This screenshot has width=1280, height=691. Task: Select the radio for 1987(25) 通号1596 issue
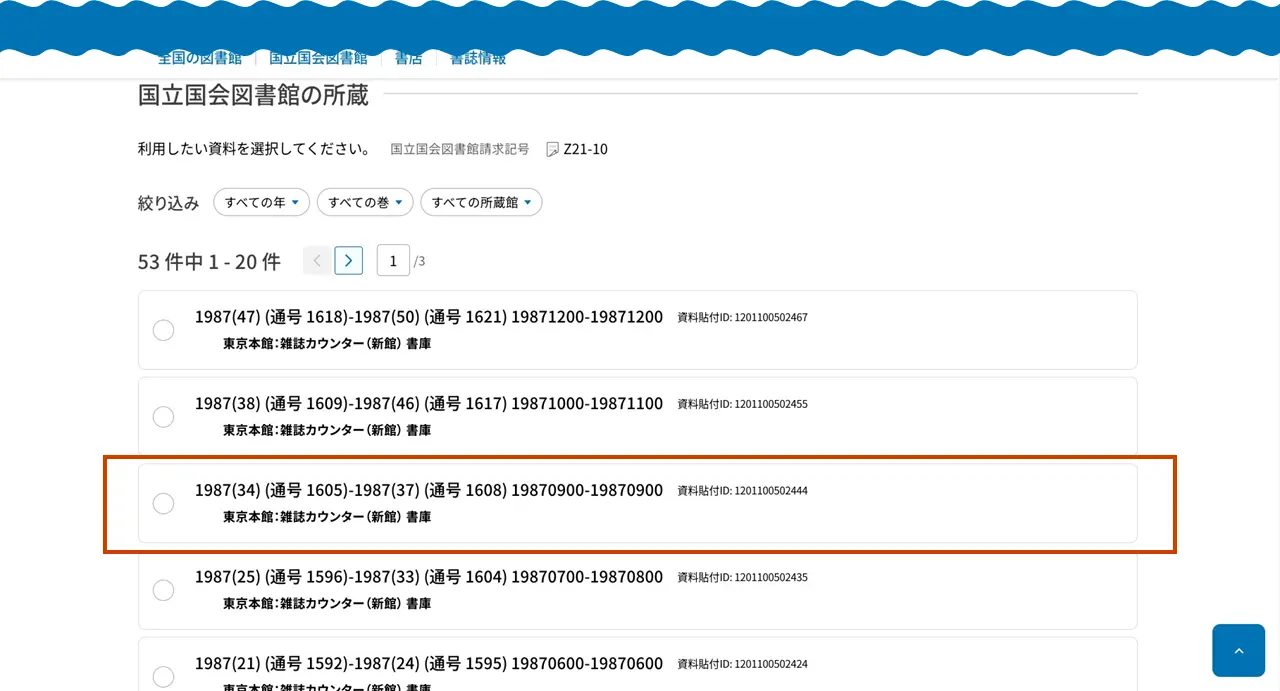click(163, 590)
